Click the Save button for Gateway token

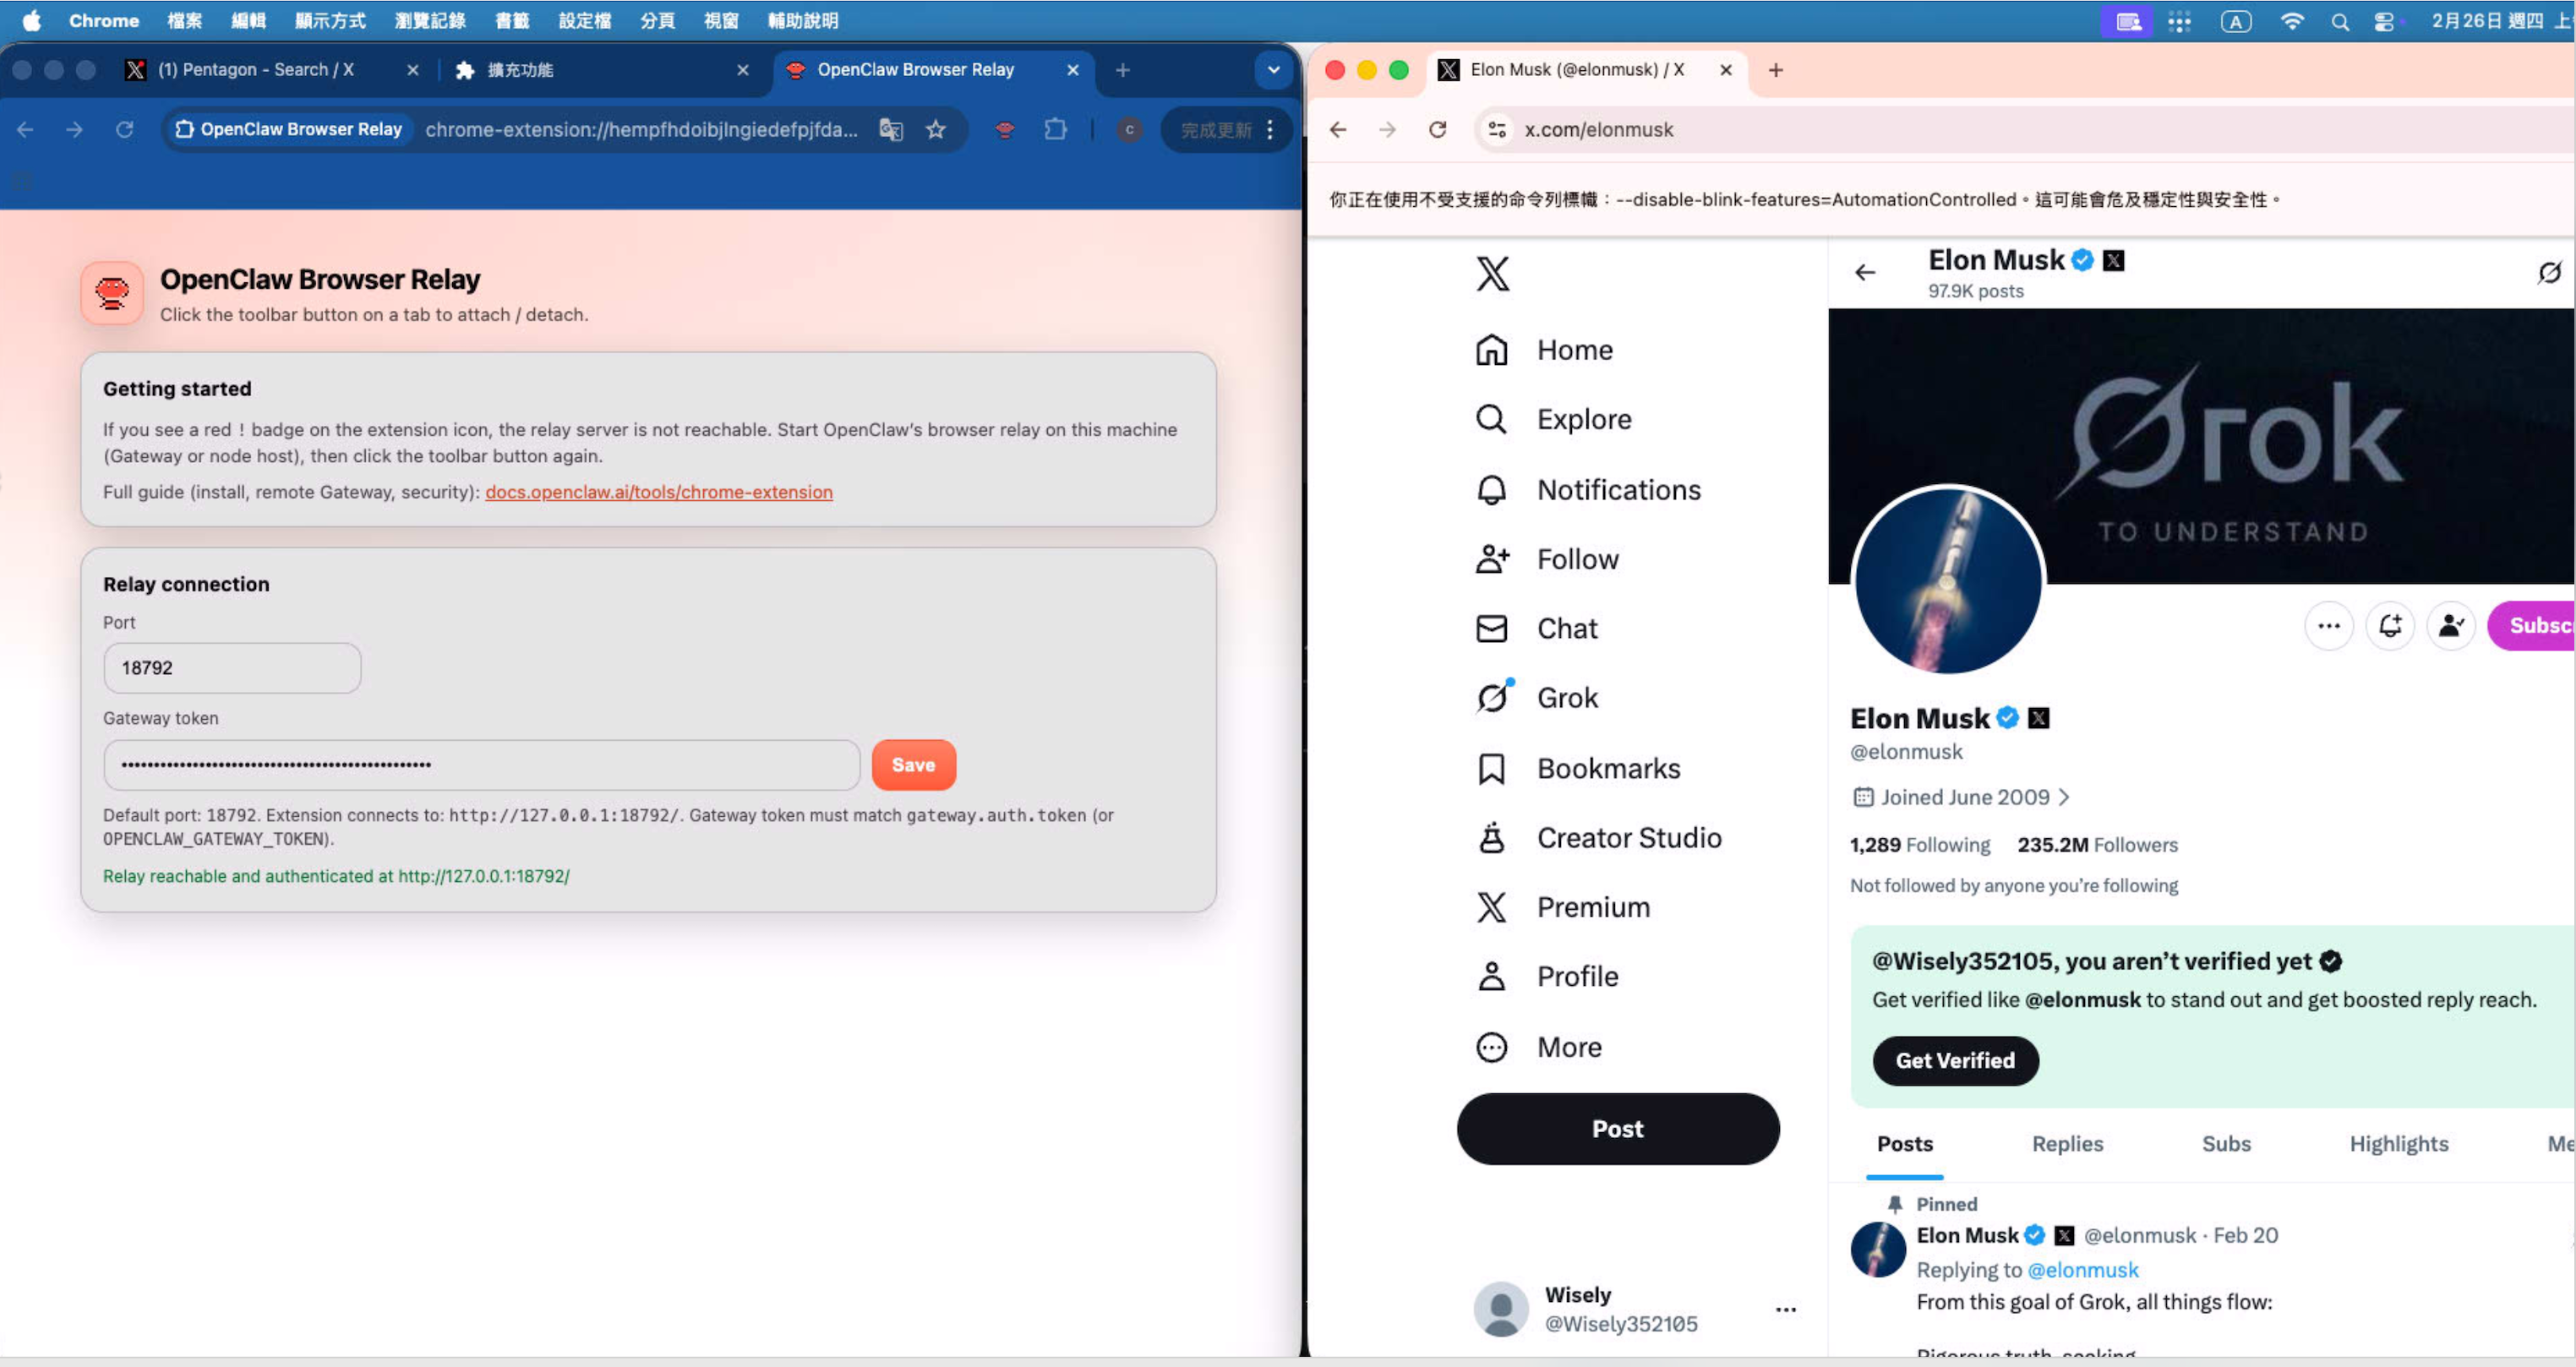point(912,765)
